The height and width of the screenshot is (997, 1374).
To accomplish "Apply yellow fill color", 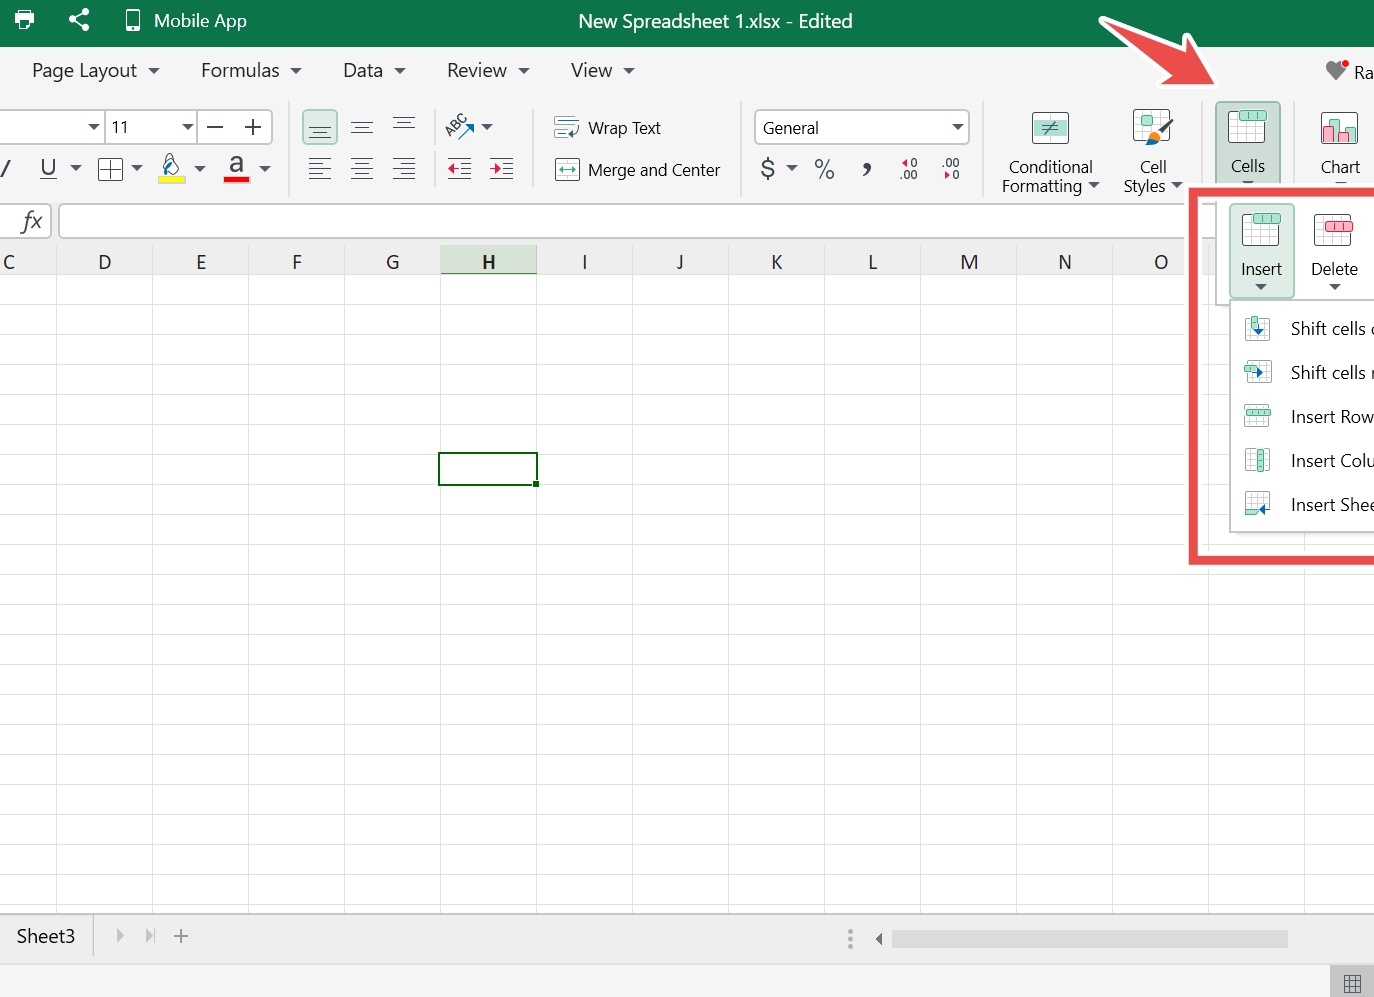I will pyautogui.click(x=172, y=168).
